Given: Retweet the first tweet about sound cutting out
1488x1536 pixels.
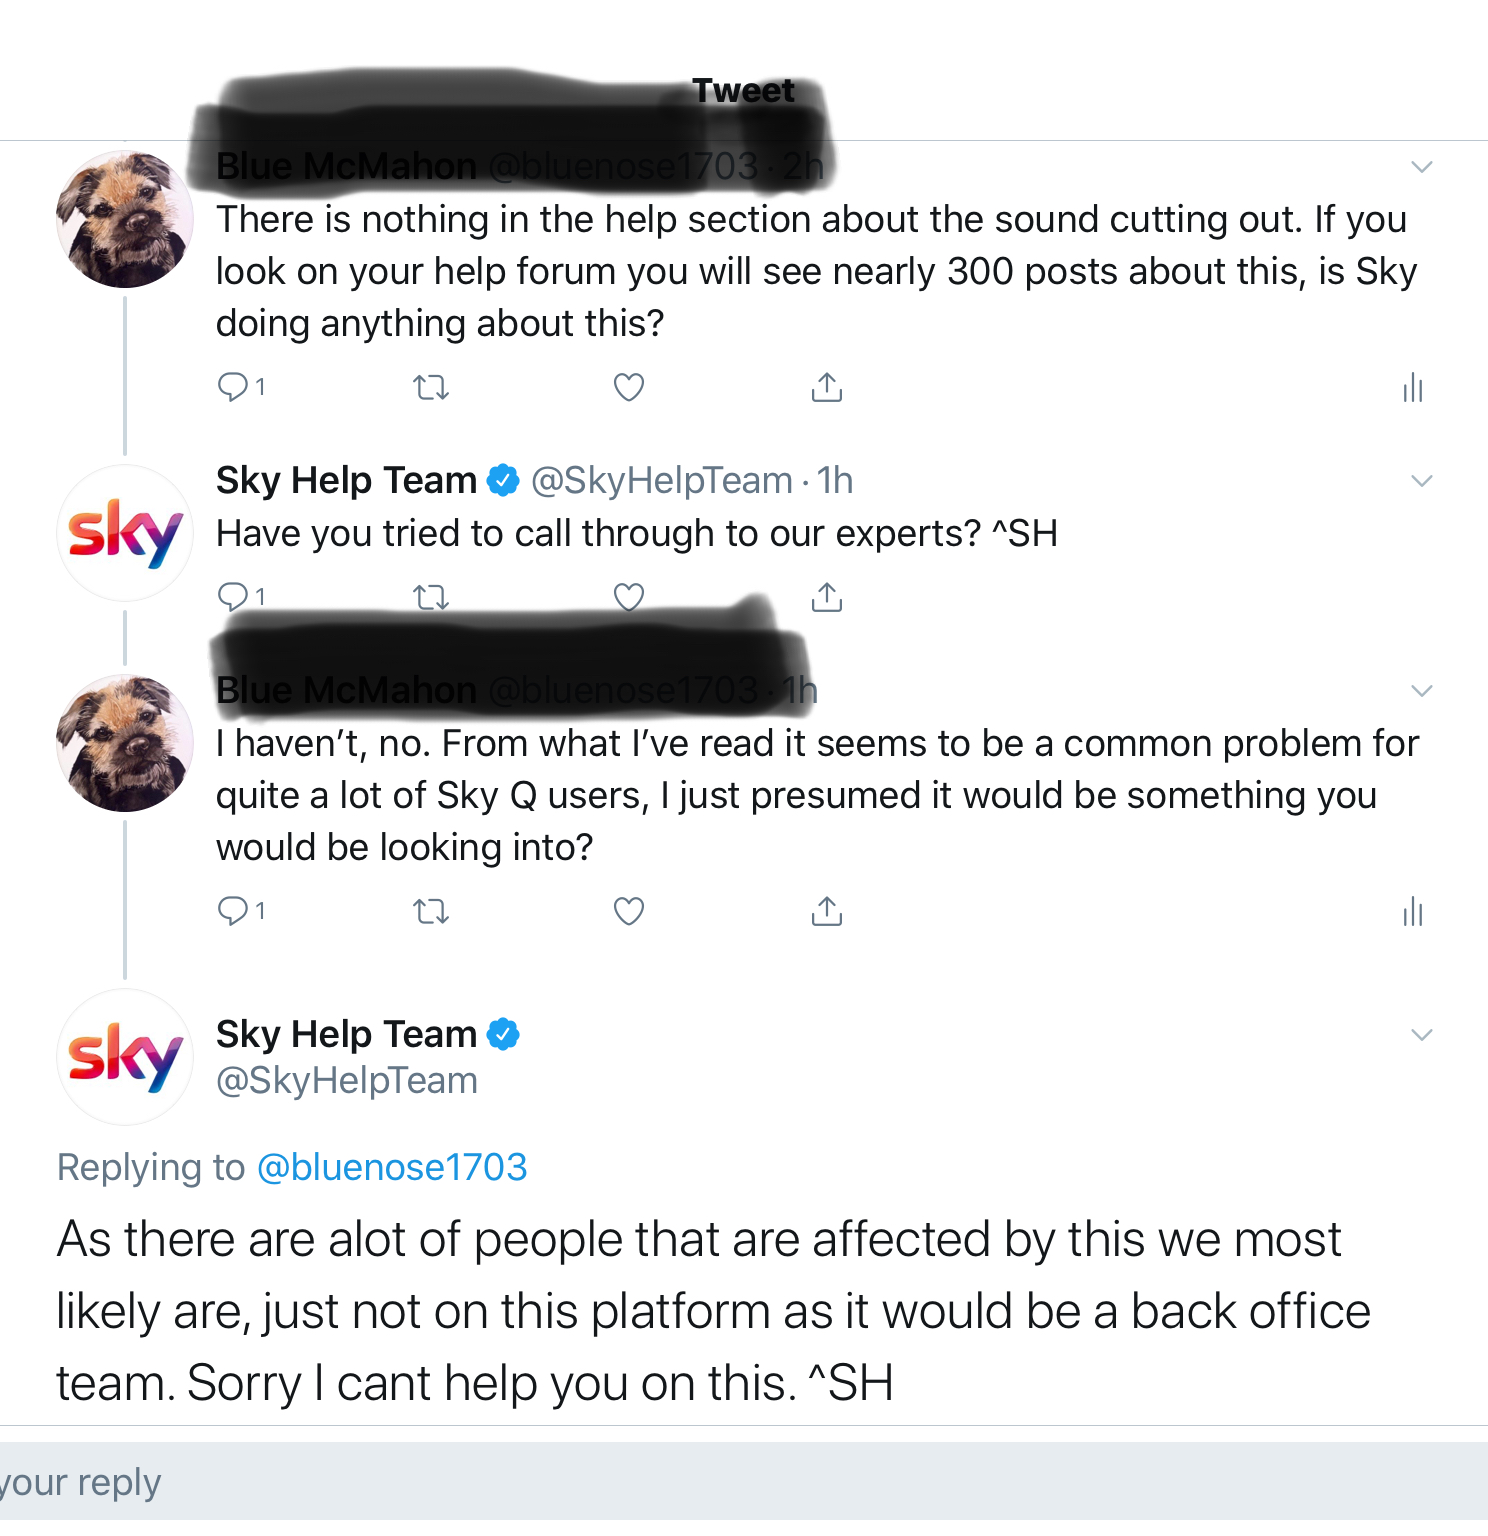Looking at the screenshot, I should coord(431,387).
